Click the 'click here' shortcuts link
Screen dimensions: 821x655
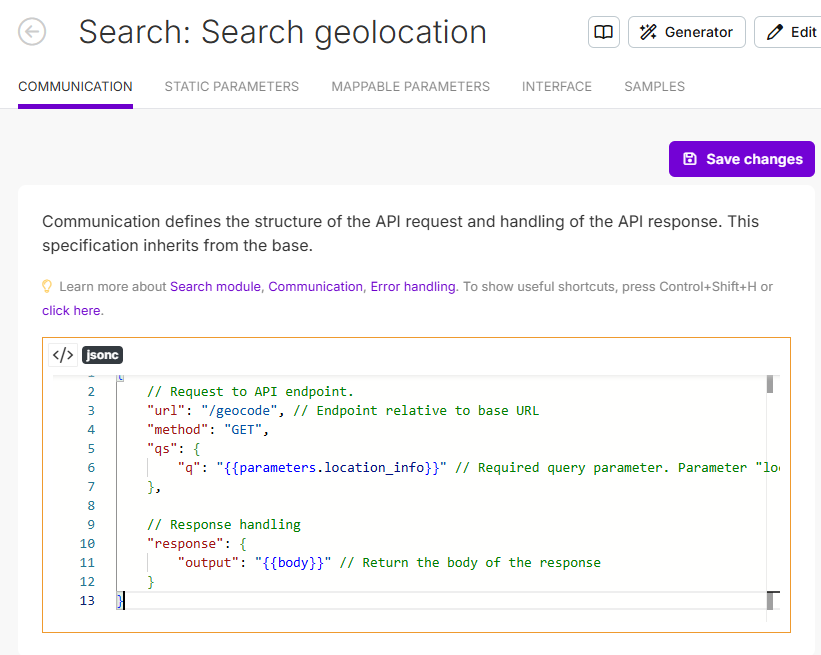[70, 311]
